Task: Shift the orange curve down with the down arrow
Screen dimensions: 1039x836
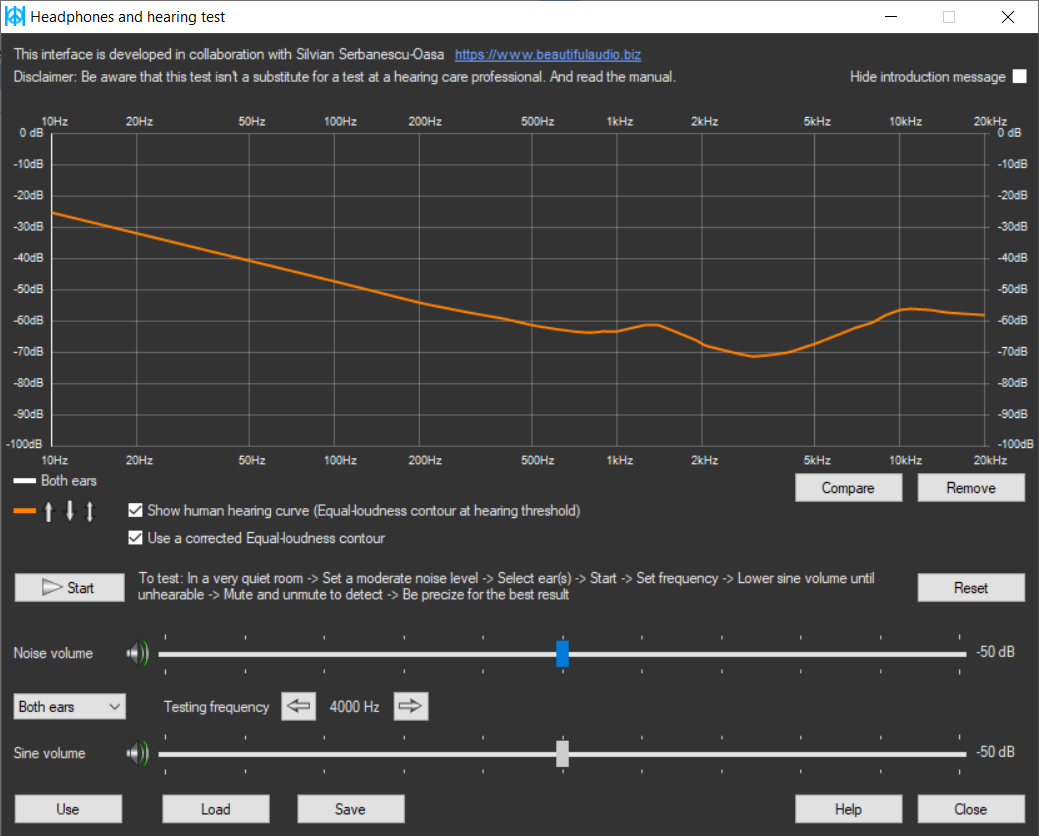Action: click(68, 511)
